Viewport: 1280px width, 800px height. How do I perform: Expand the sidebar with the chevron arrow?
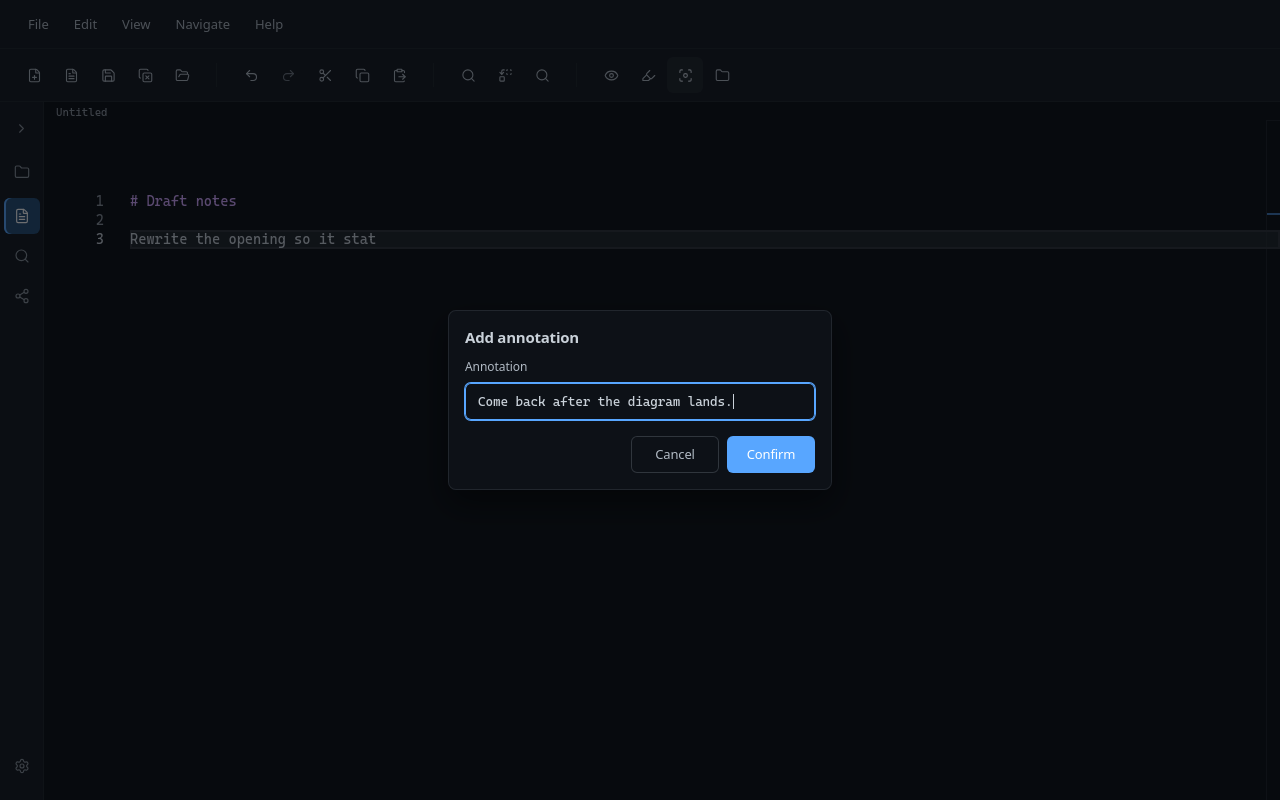point(22,128)
